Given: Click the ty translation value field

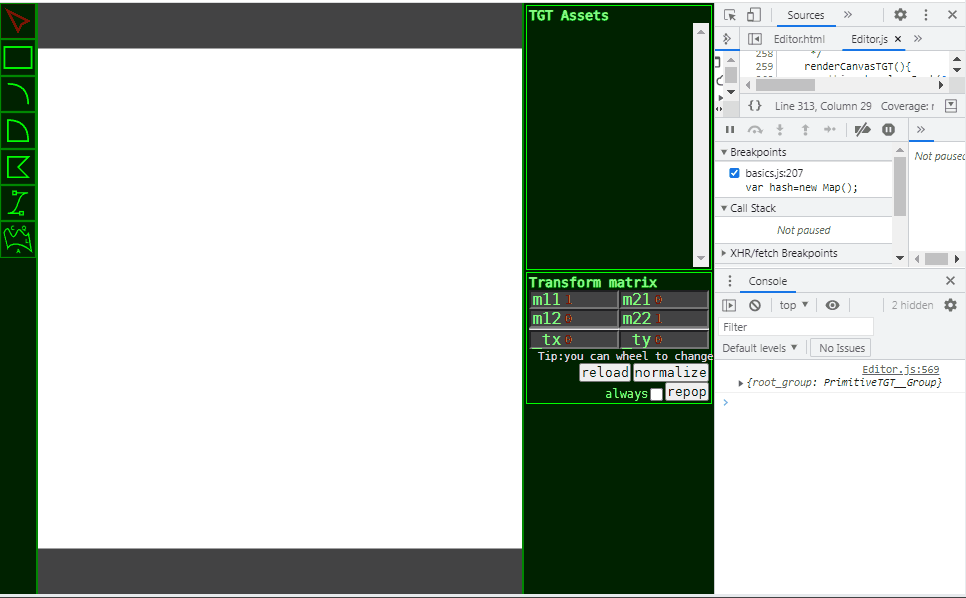Looking at the screenshot, I should (664, 339).
